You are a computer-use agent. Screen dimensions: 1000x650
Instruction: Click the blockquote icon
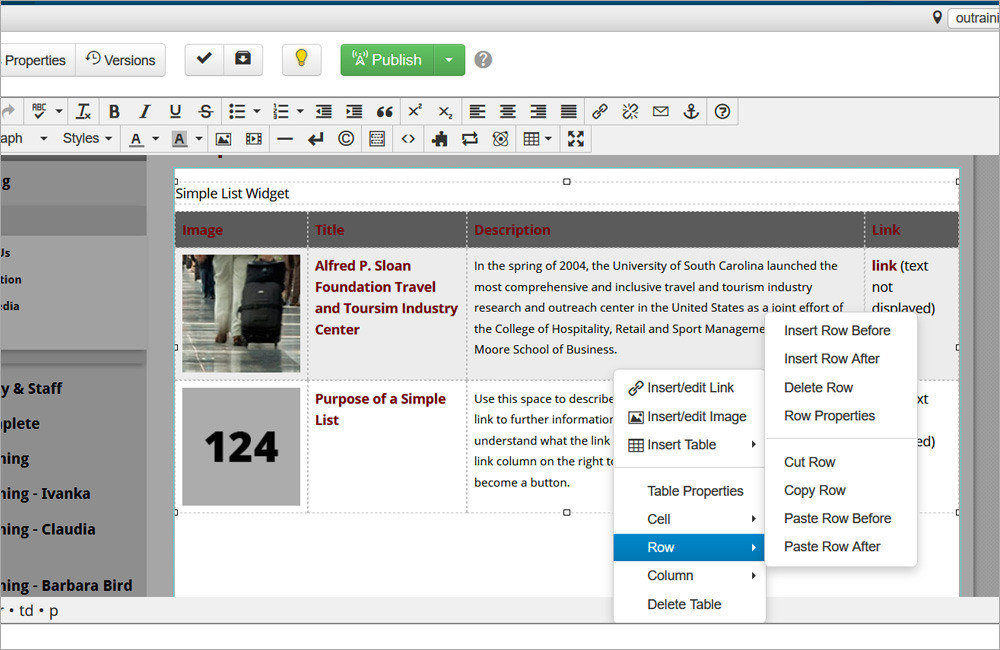click(x=384, y=111)
